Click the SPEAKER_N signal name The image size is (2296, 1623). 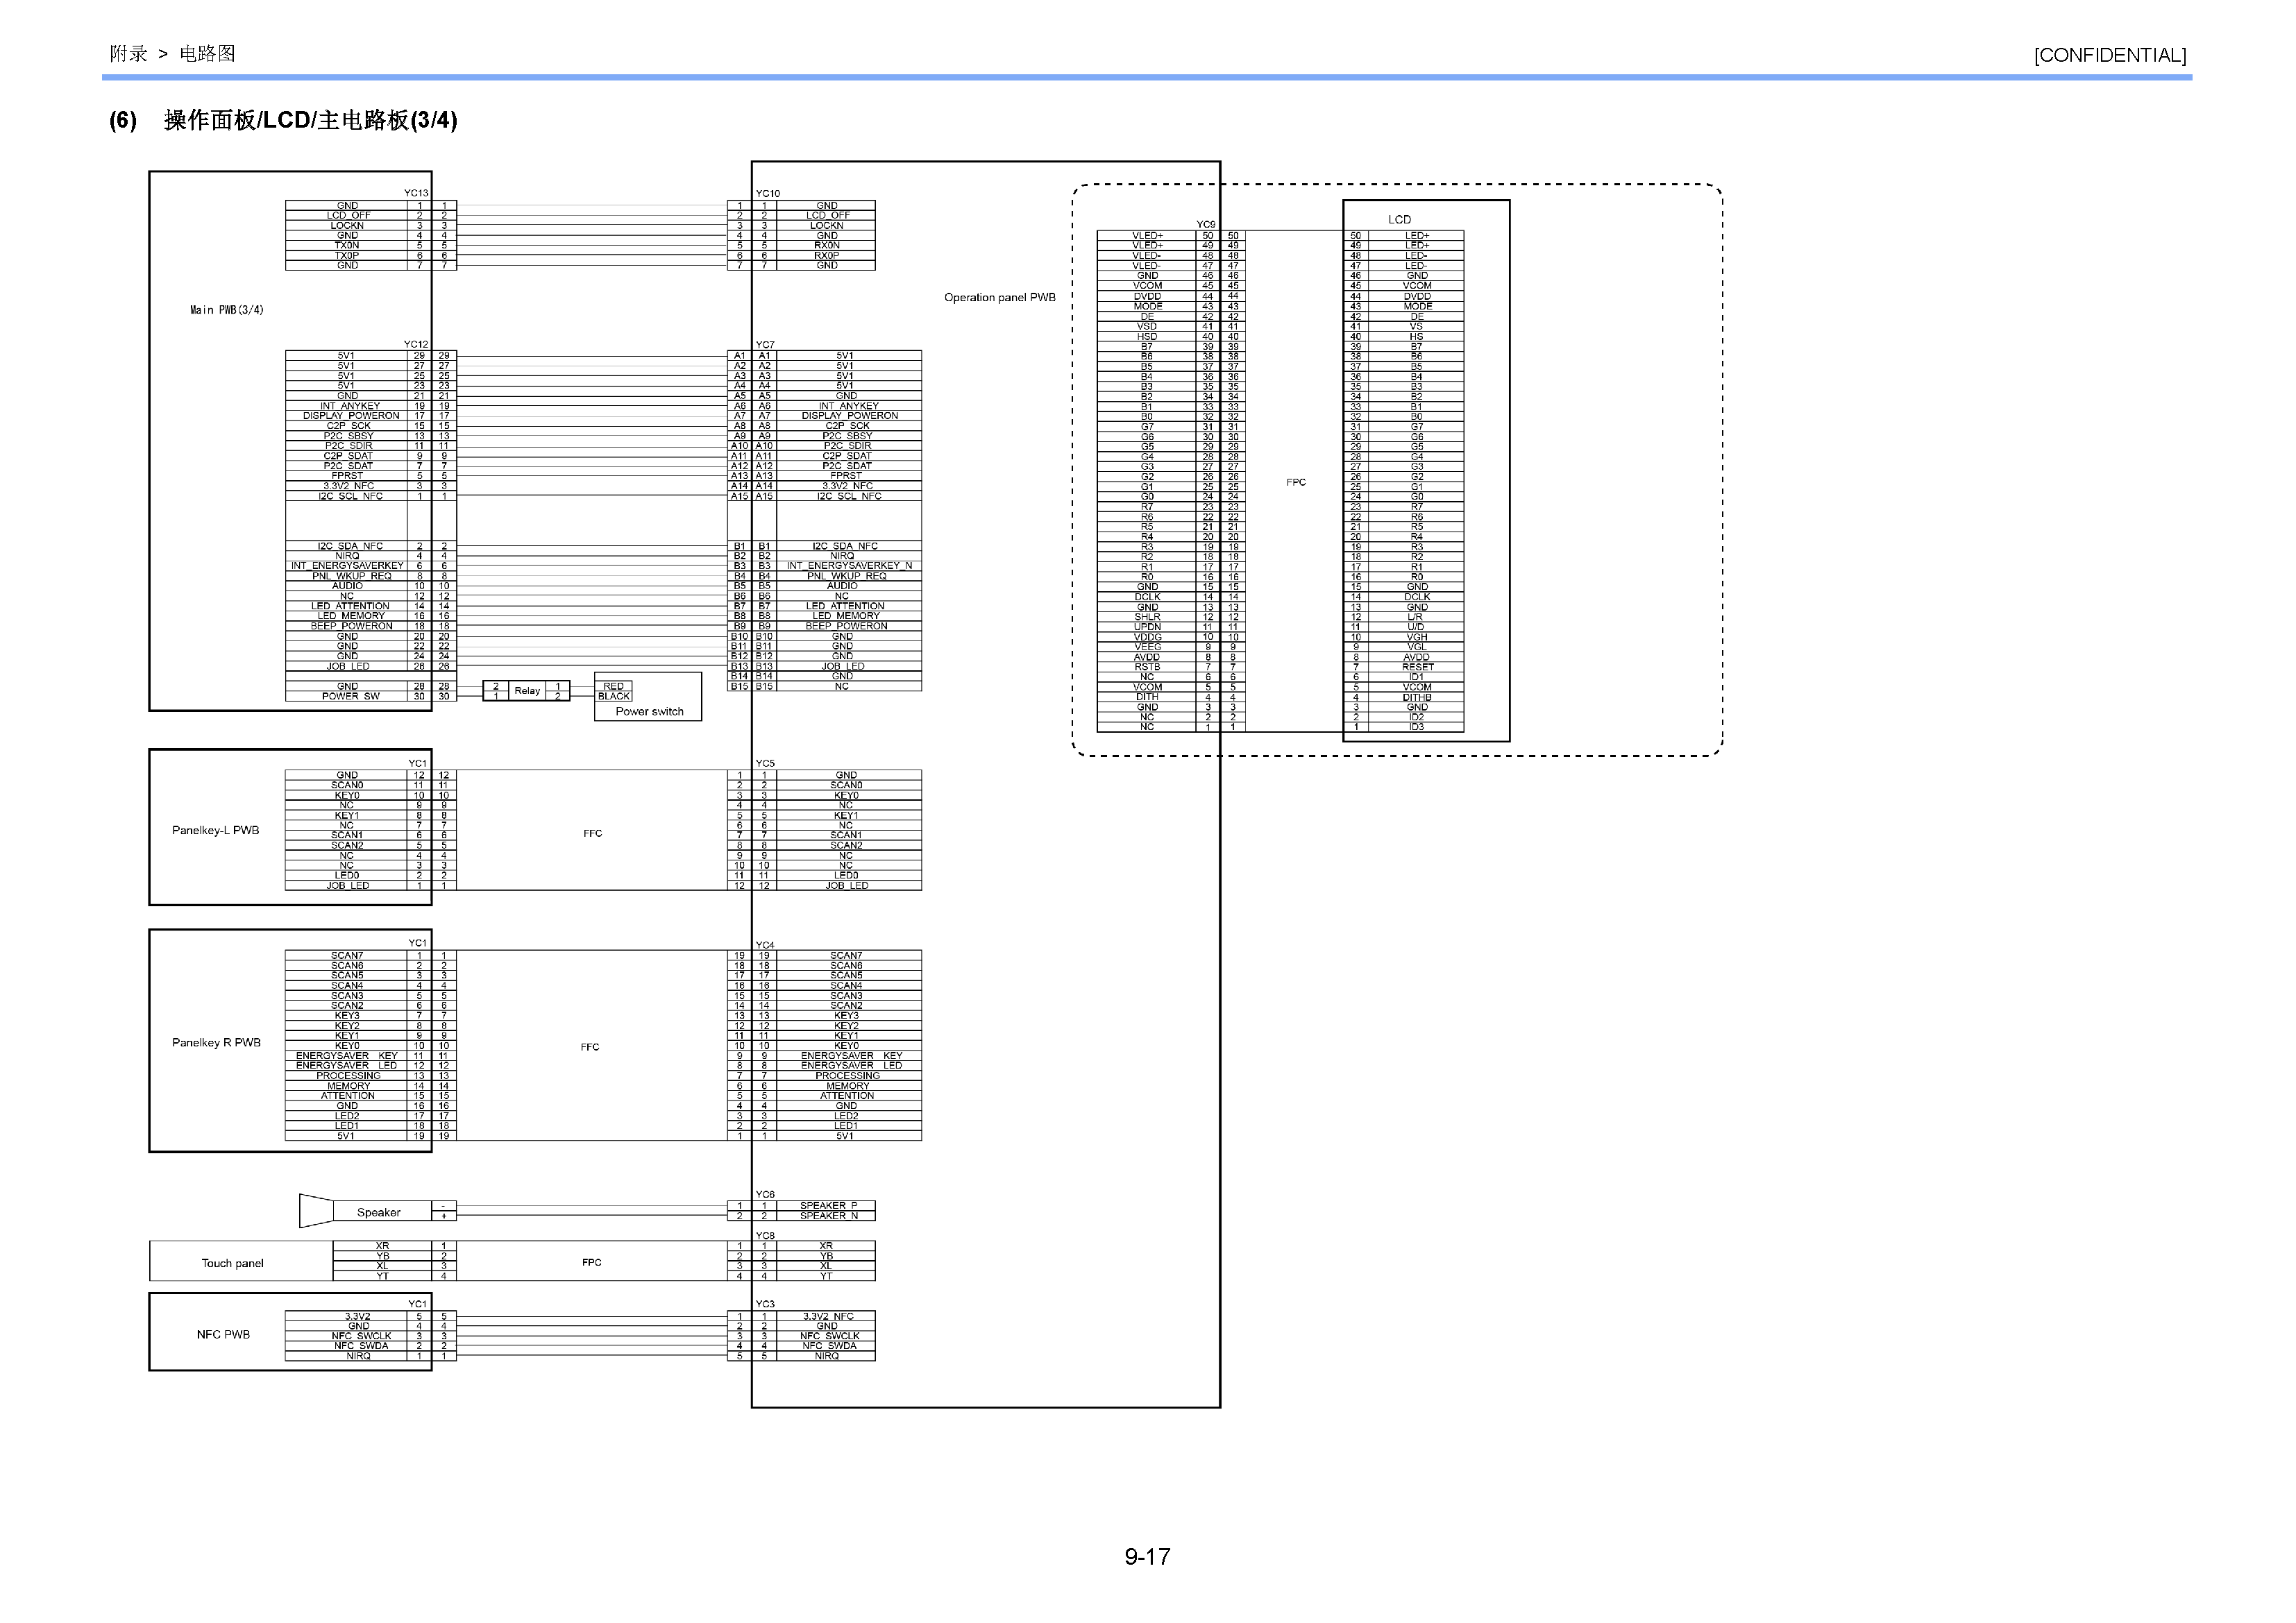tap(828, 1215)
